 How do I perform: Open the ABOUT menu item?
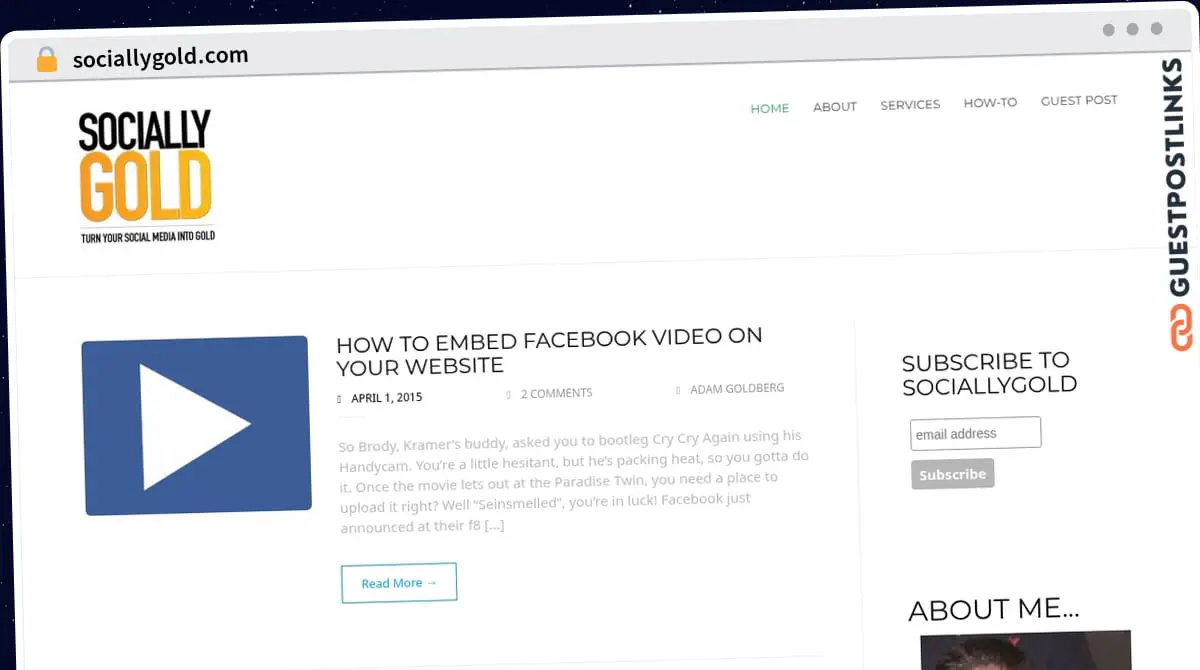(835, 107)
